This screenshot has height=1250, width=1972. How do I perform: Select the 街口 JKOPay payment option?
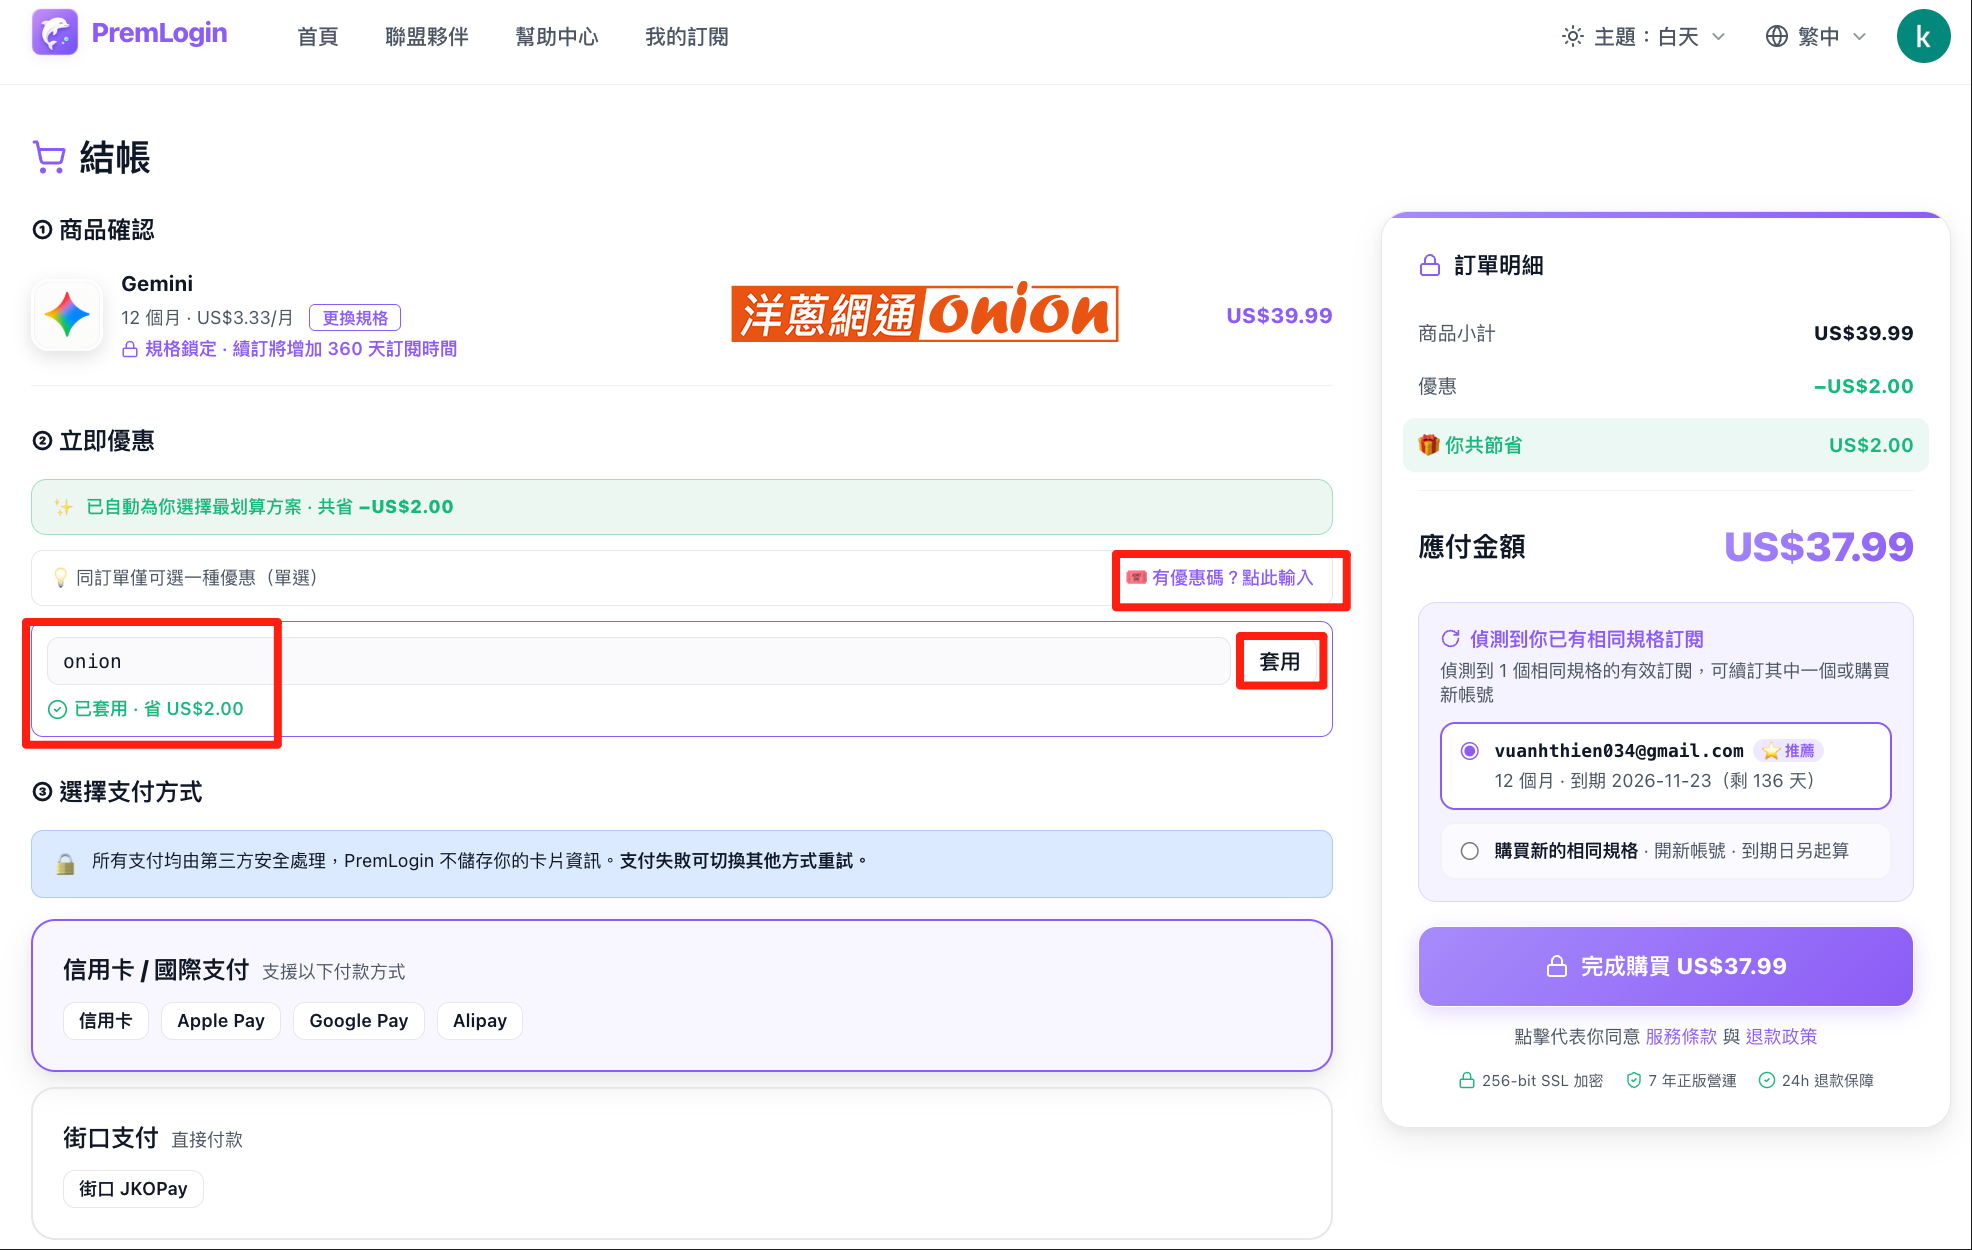pos(133,1189)
